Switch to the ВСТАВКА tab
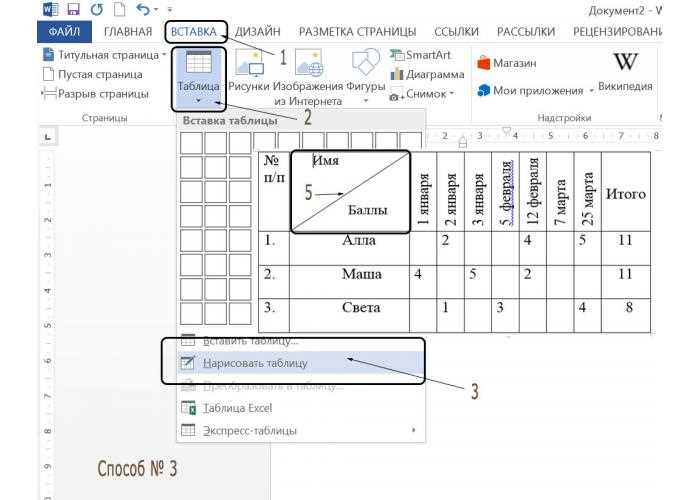The width and height of the screenshot is (700, 500). pos(194,32)
